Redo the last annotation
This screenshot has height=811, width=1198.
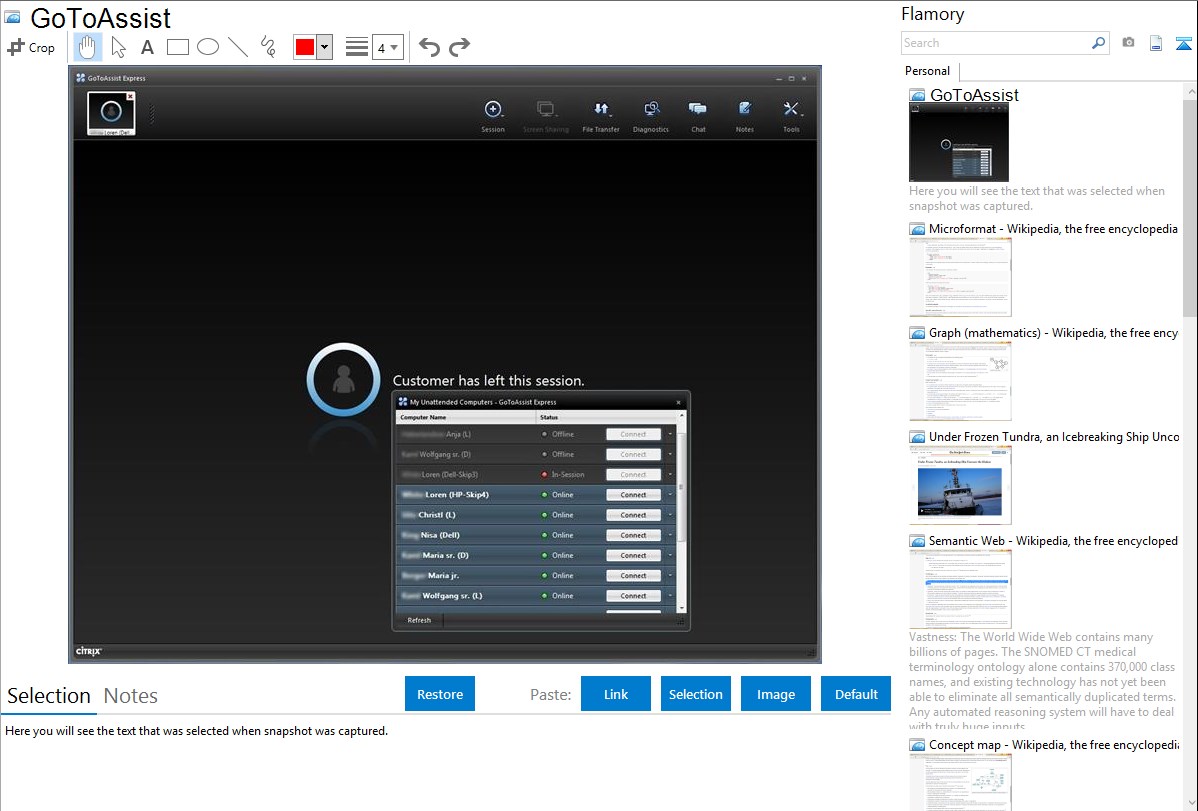(x=459, y=47)
